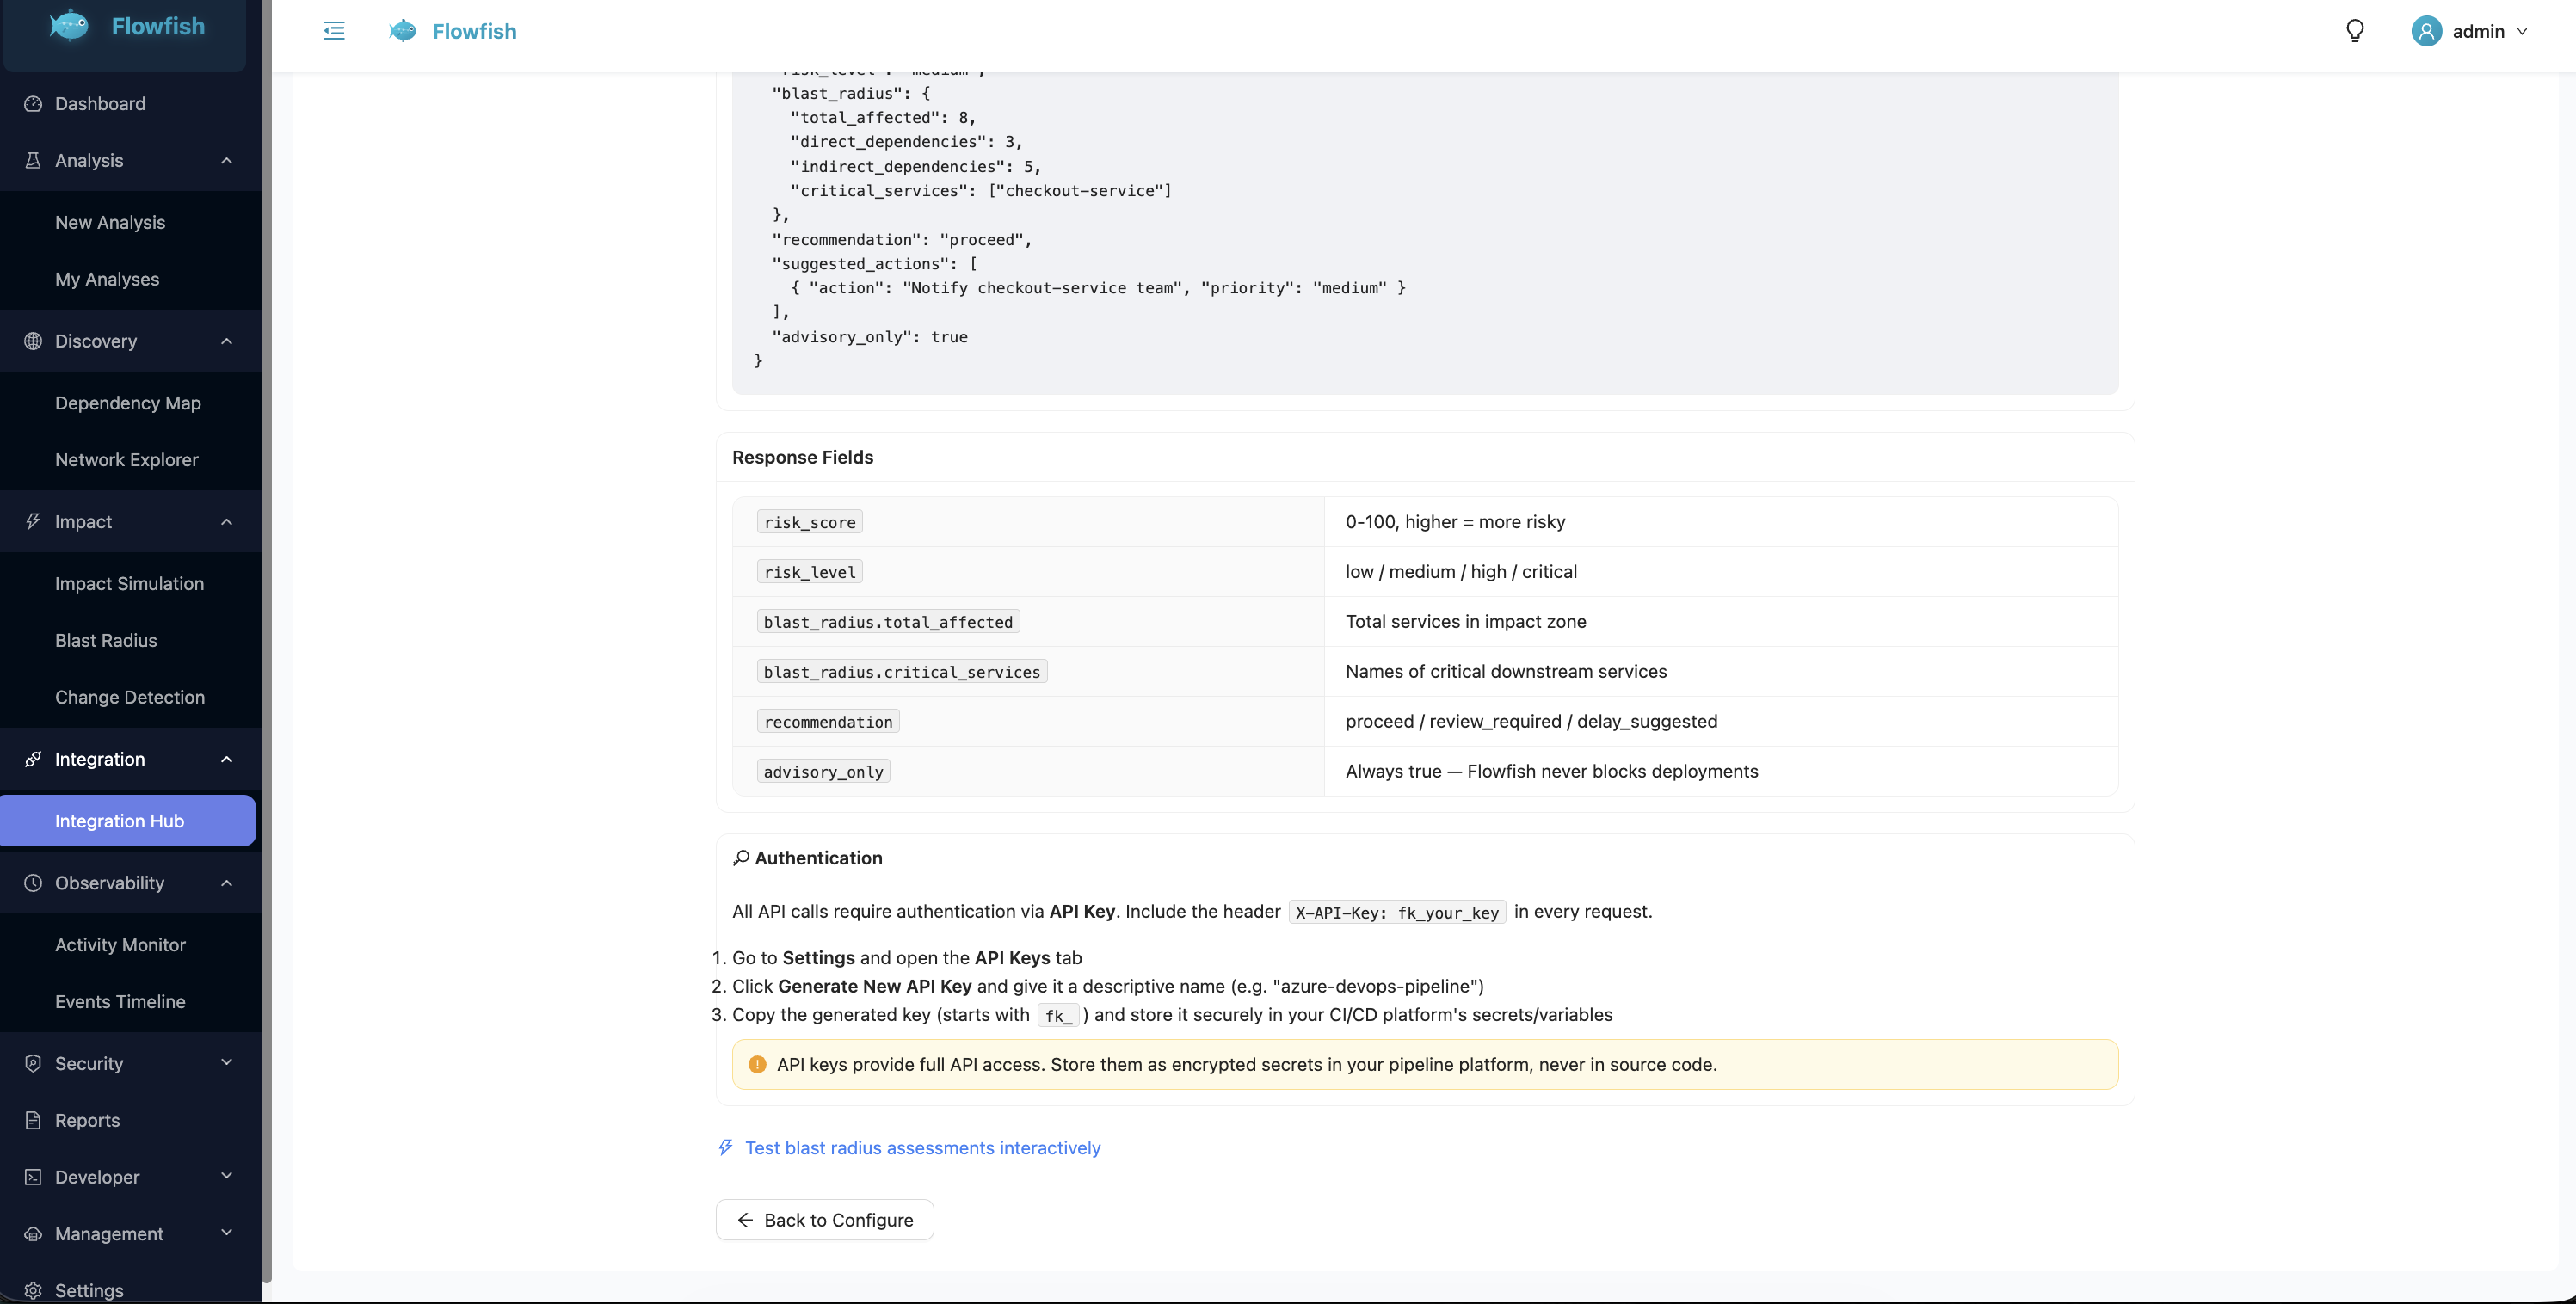This screenshot has width=2576, height=1304.
Task: Click the recommendation field tag
Action: [828, 722]
